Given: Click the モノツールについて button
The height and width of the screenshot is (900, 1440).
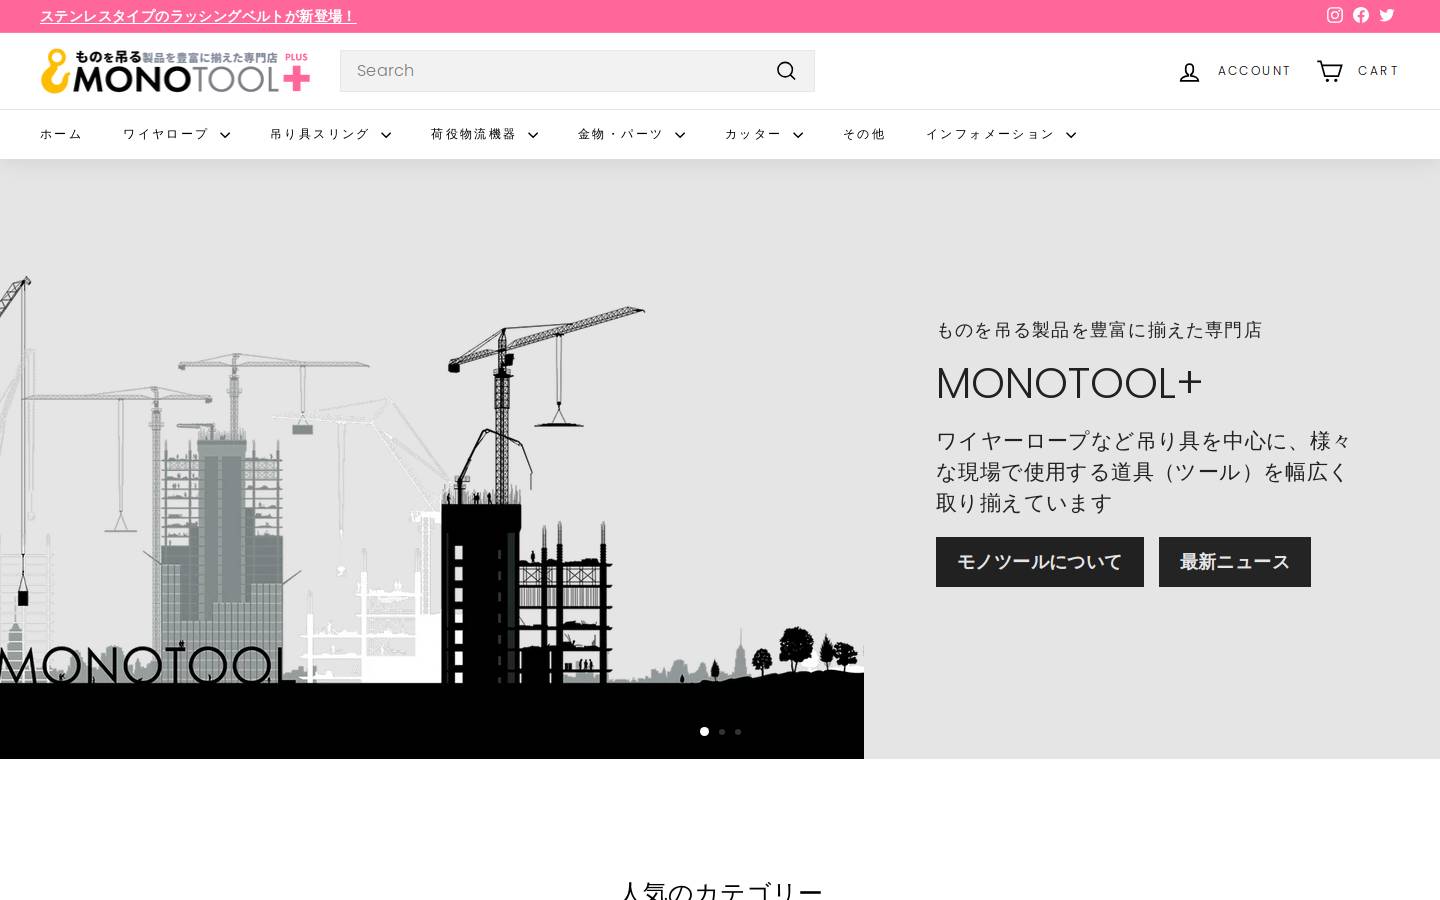Looking at the screenshot, I should [x=1040, y=562].
